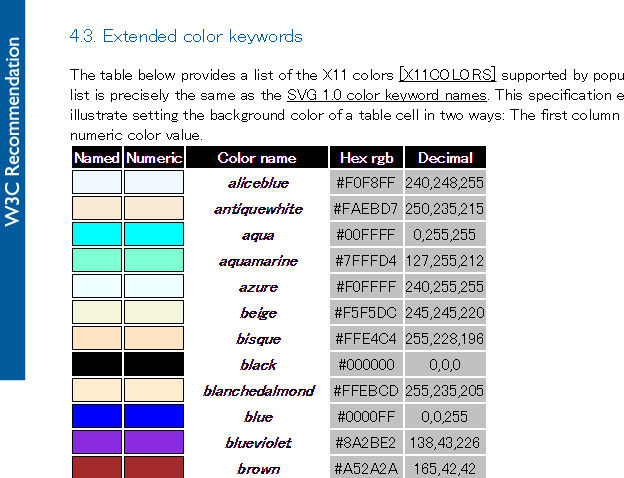Viewport: 624px width, 478px height.
Task: Click the Numeric swatch for blueviolet
Action: [x=154, y=442]
